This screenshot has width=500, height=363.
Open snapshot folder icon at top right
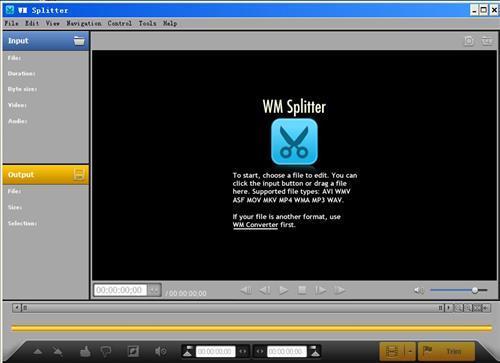[487, 41]
